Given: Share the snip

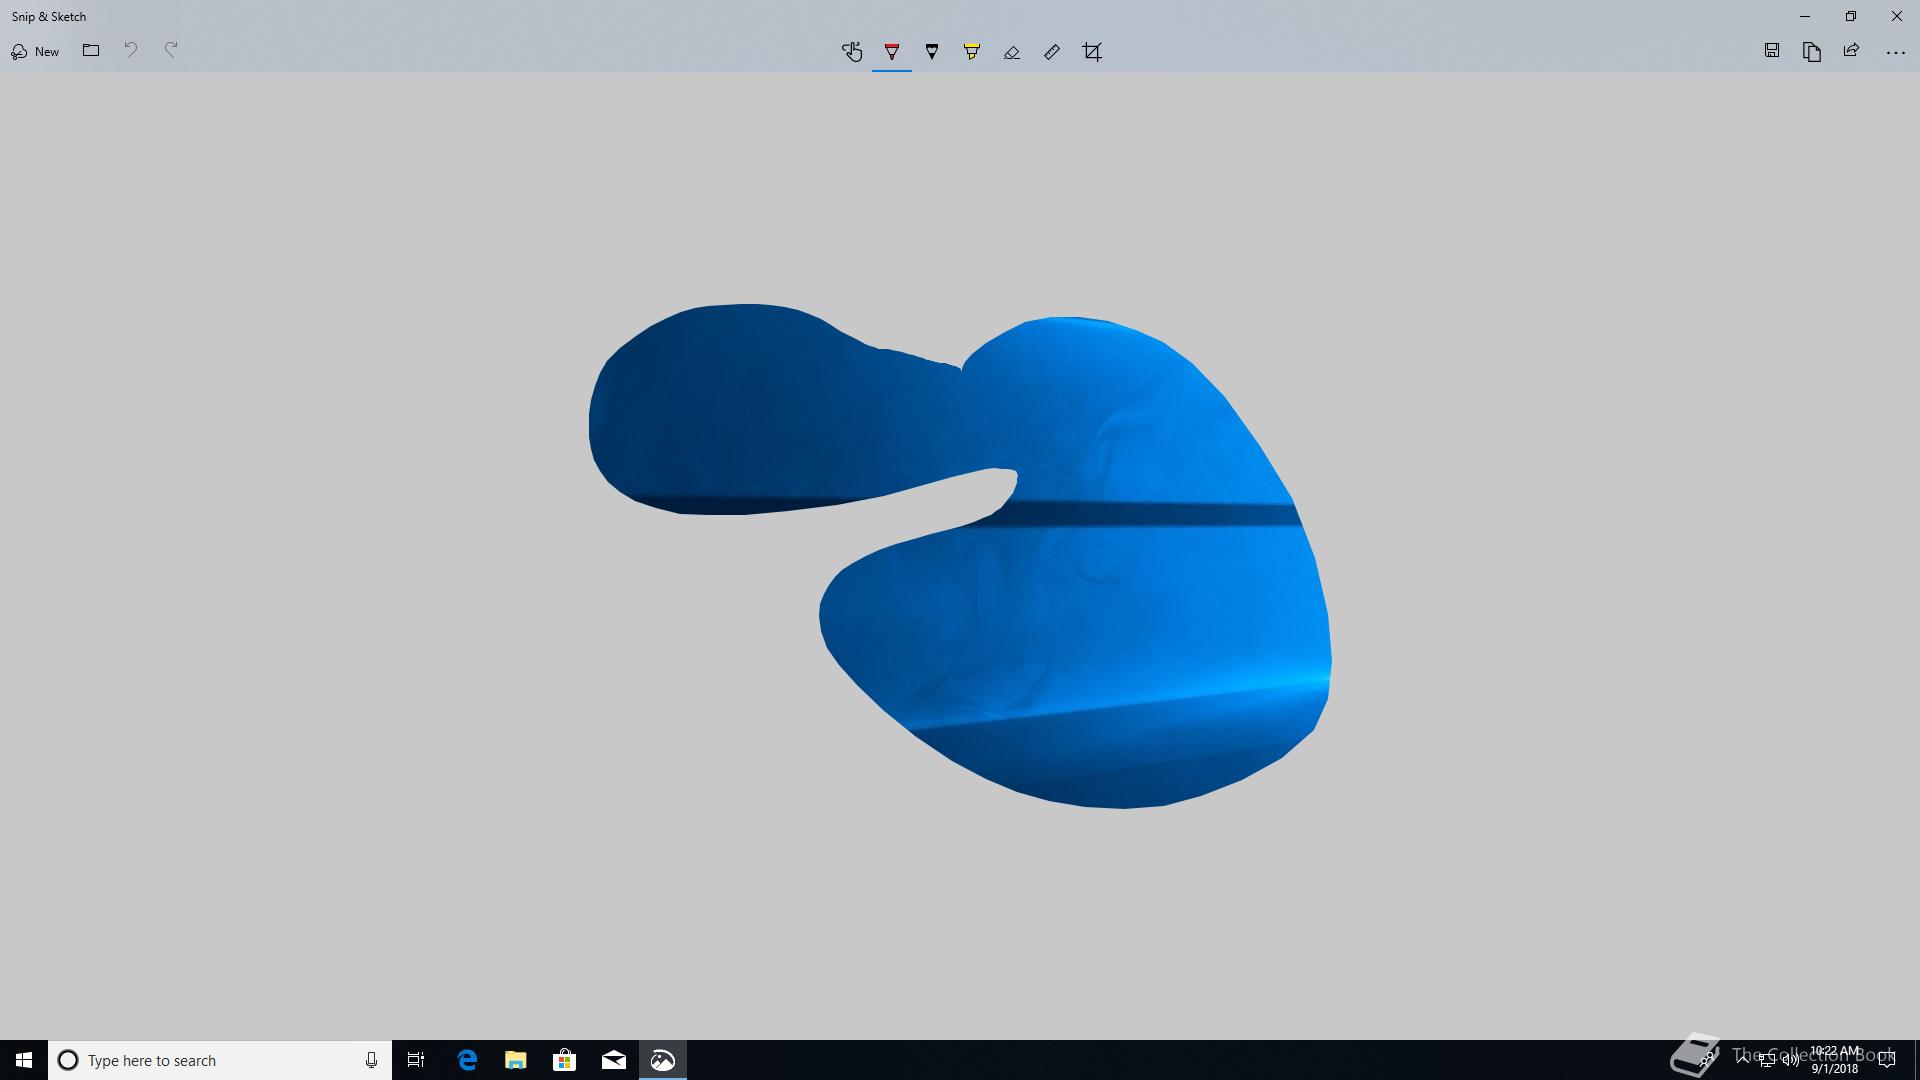Looking at the screenshot, I should [1852, 51].
